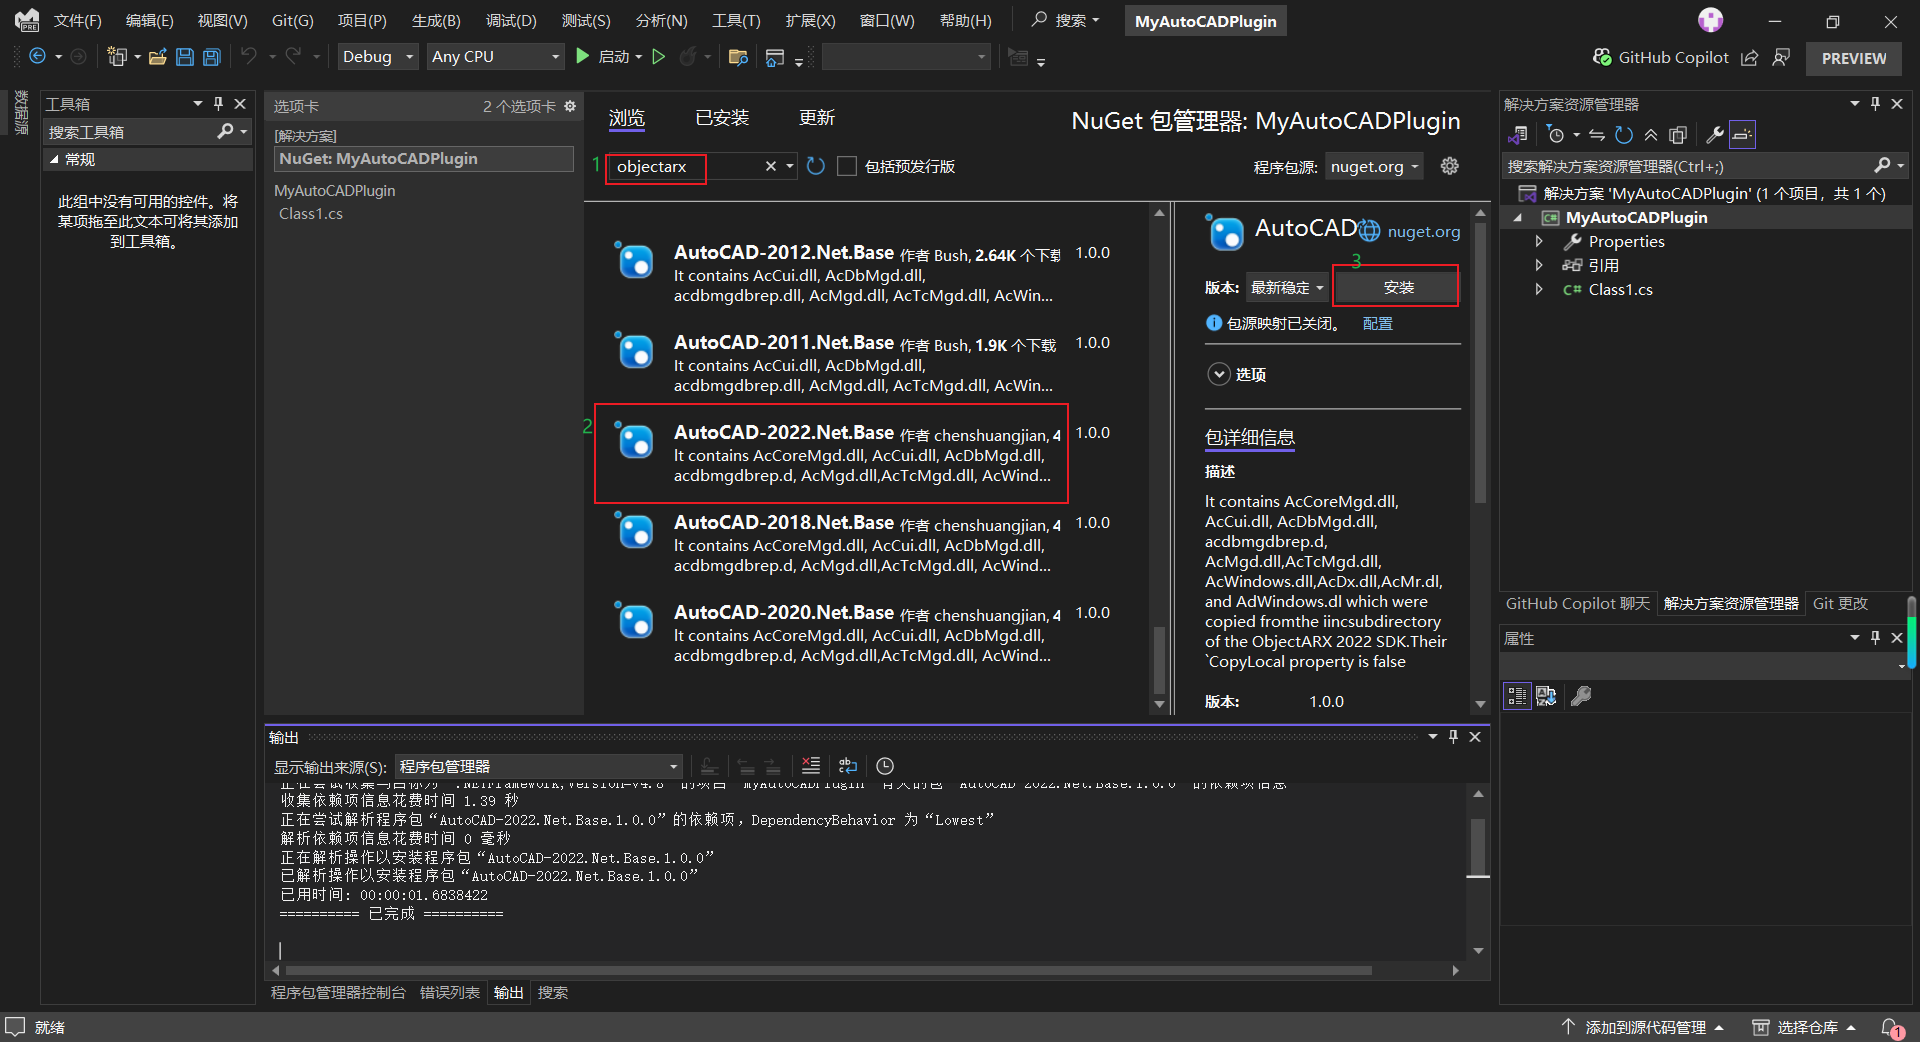Click the green Start debugging play icon

point(583,57)
